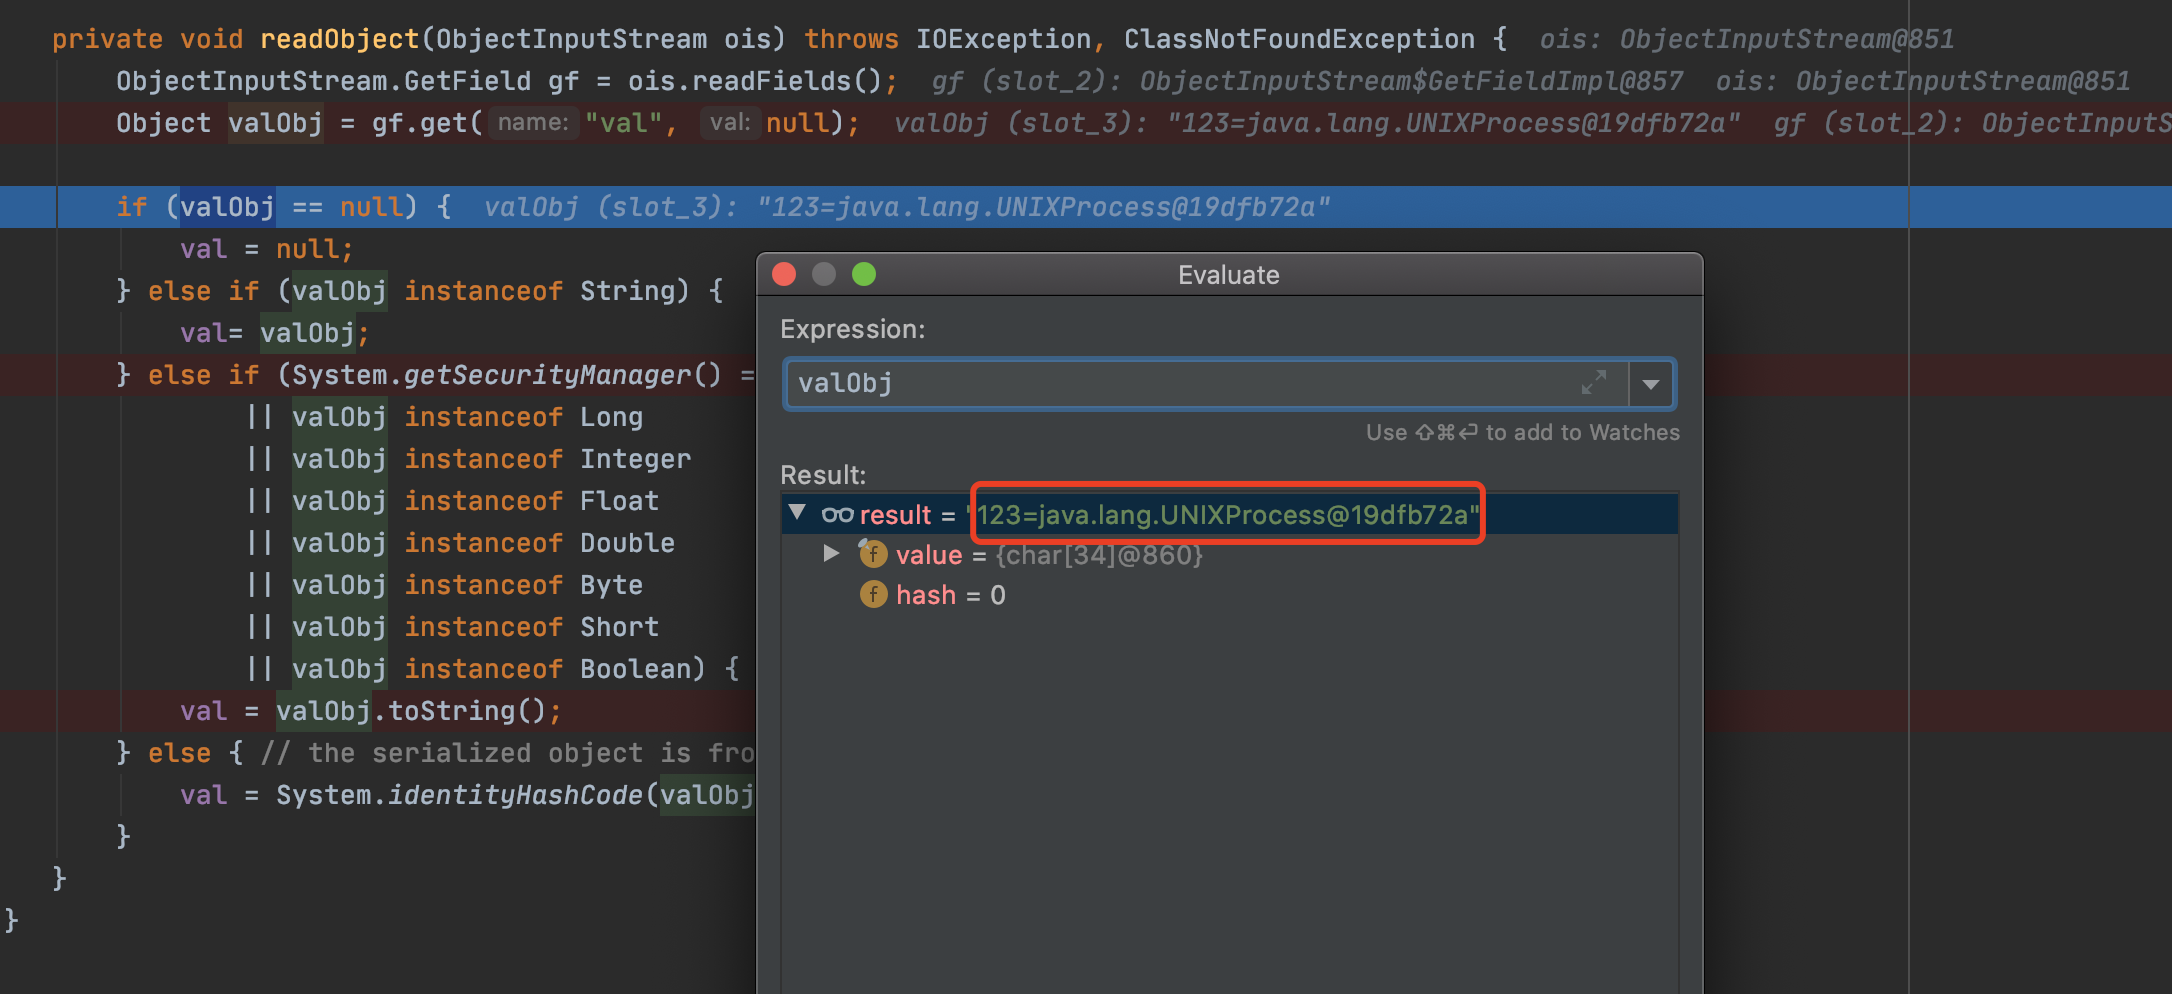Click the glasses watch icon beside result
Screen dimensions: 2172x994
(x=837, y=515)
